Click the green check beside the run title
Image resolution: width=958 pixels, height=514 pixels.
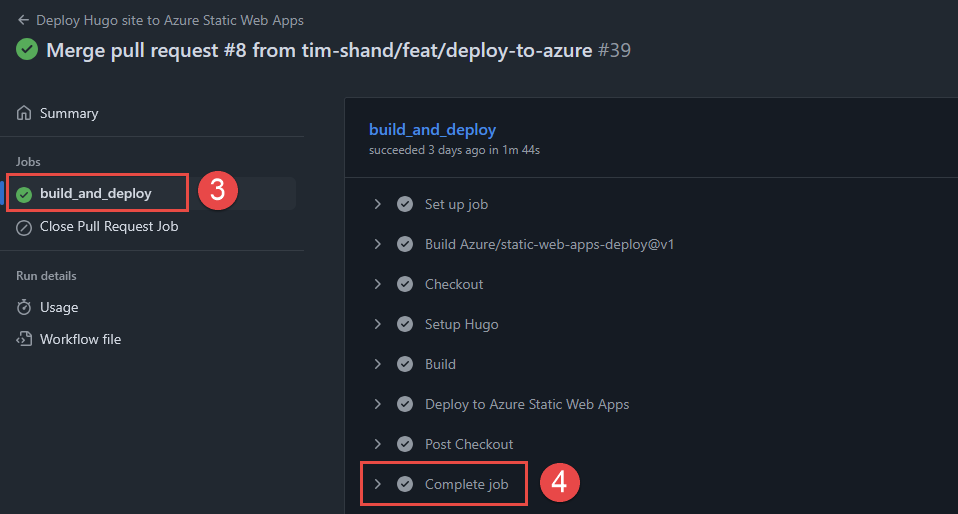27,49
